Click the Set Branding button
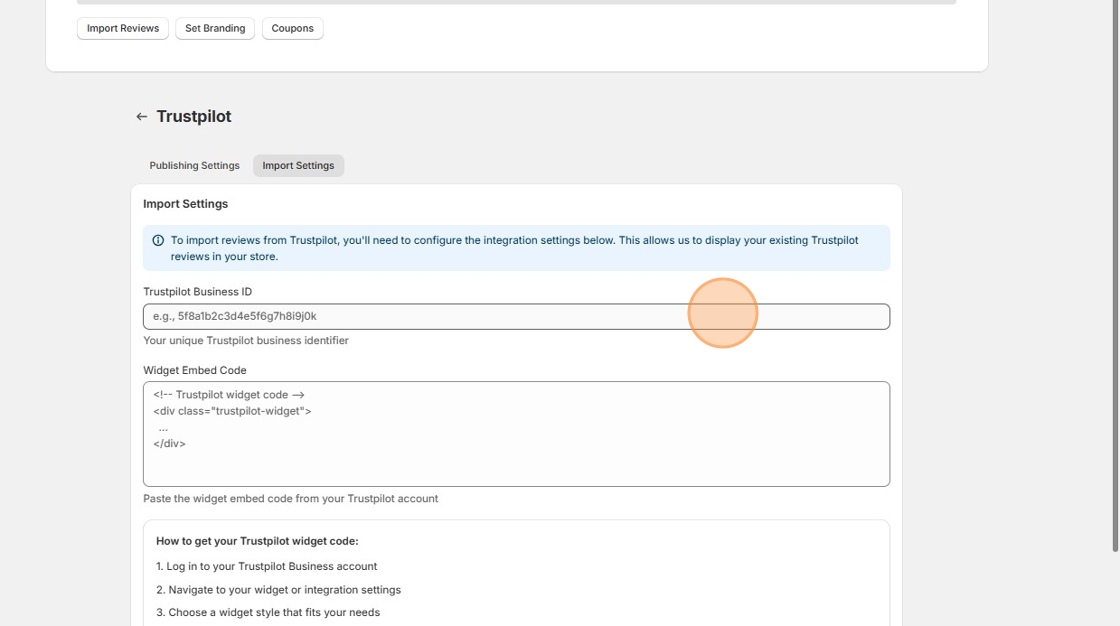Image resolution: width=1120 pixels, height=626 pixels. click(x=215, y=28)
